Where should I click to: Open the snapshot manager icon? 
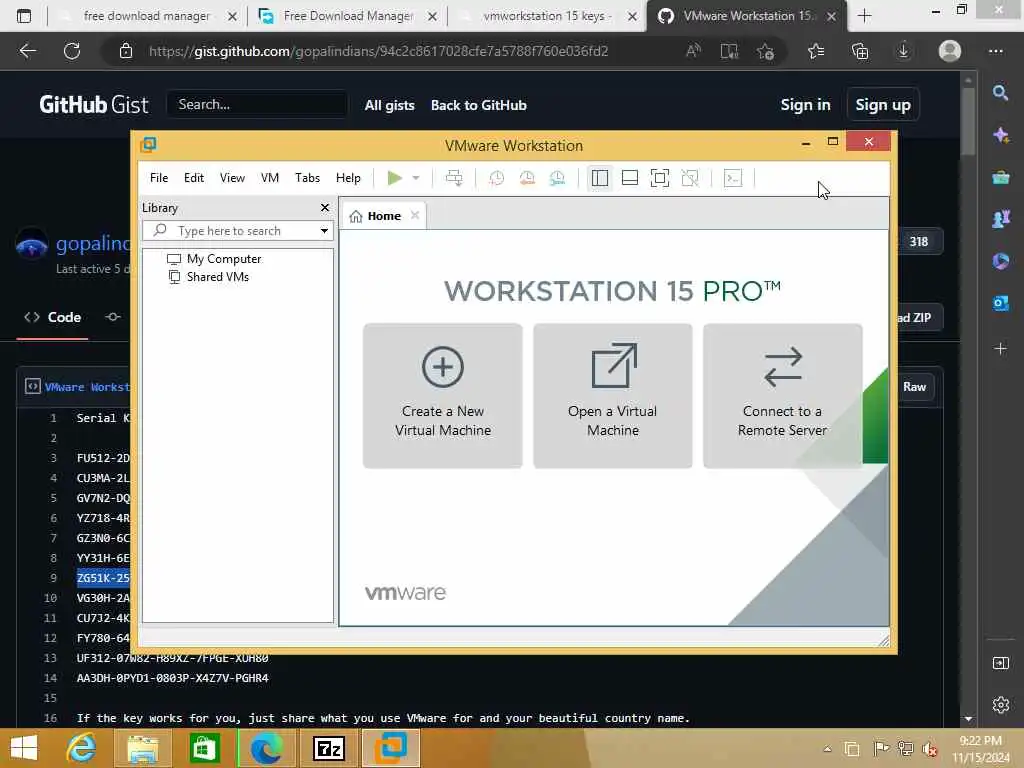click(557, 178)
